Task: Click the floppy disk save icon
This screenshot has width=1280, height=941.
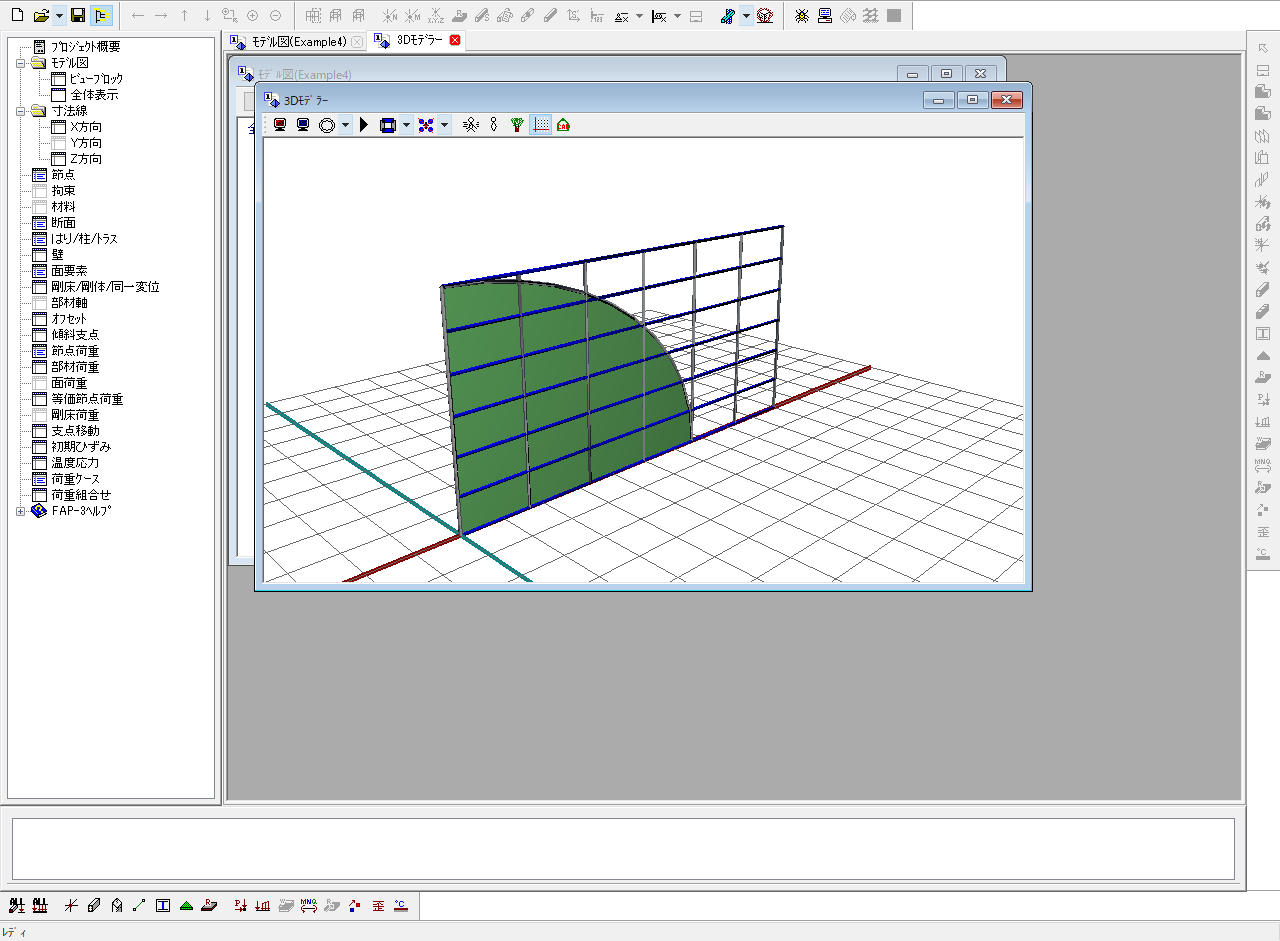Action: (78, 16)
